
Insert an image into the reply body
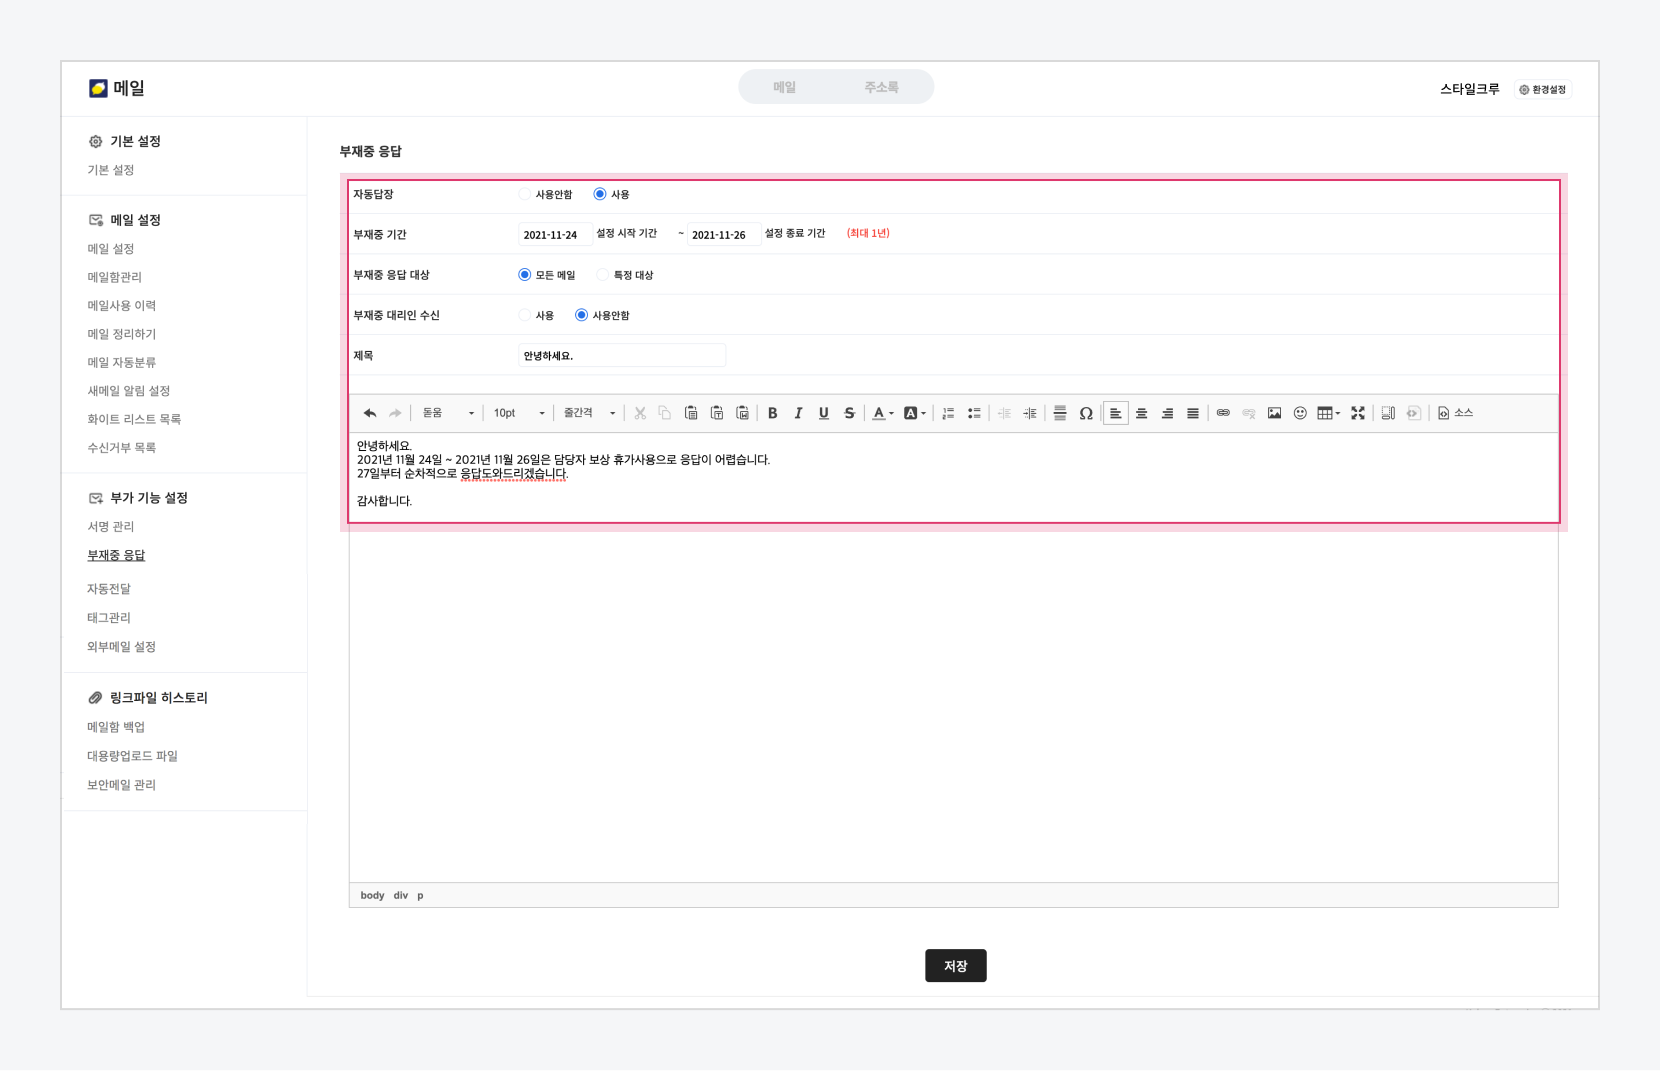coord(1274,413)
